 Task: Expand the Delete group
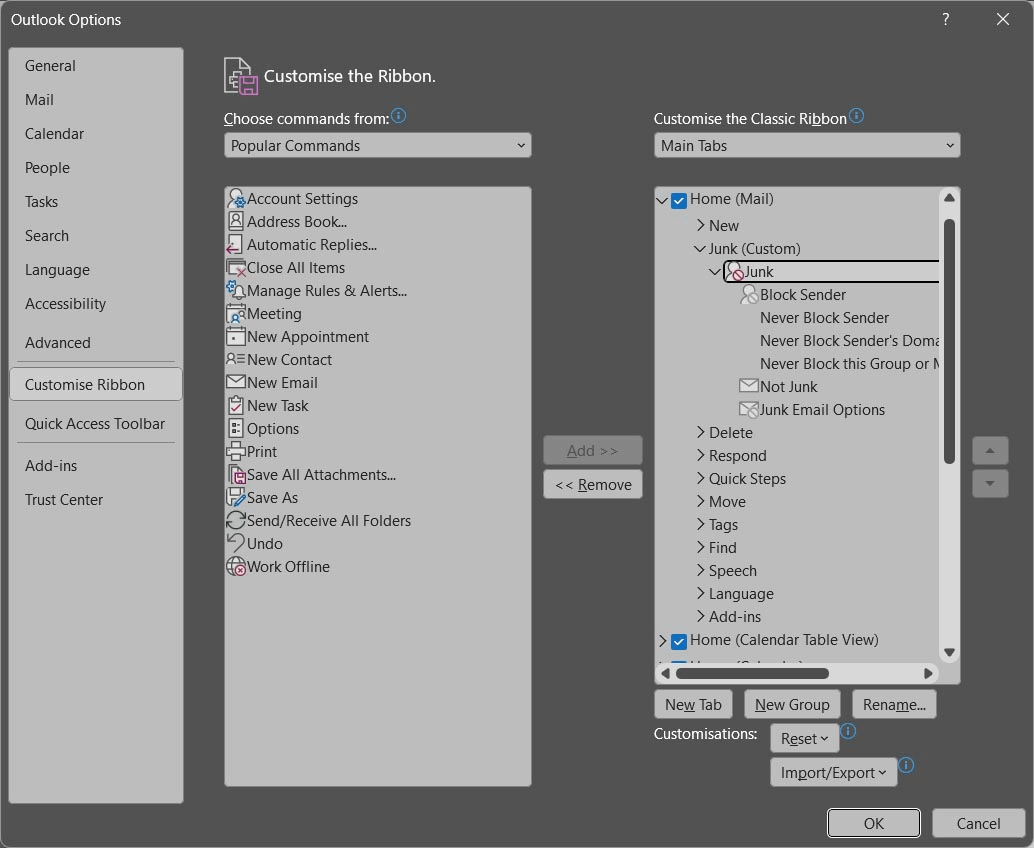[700, 432]
